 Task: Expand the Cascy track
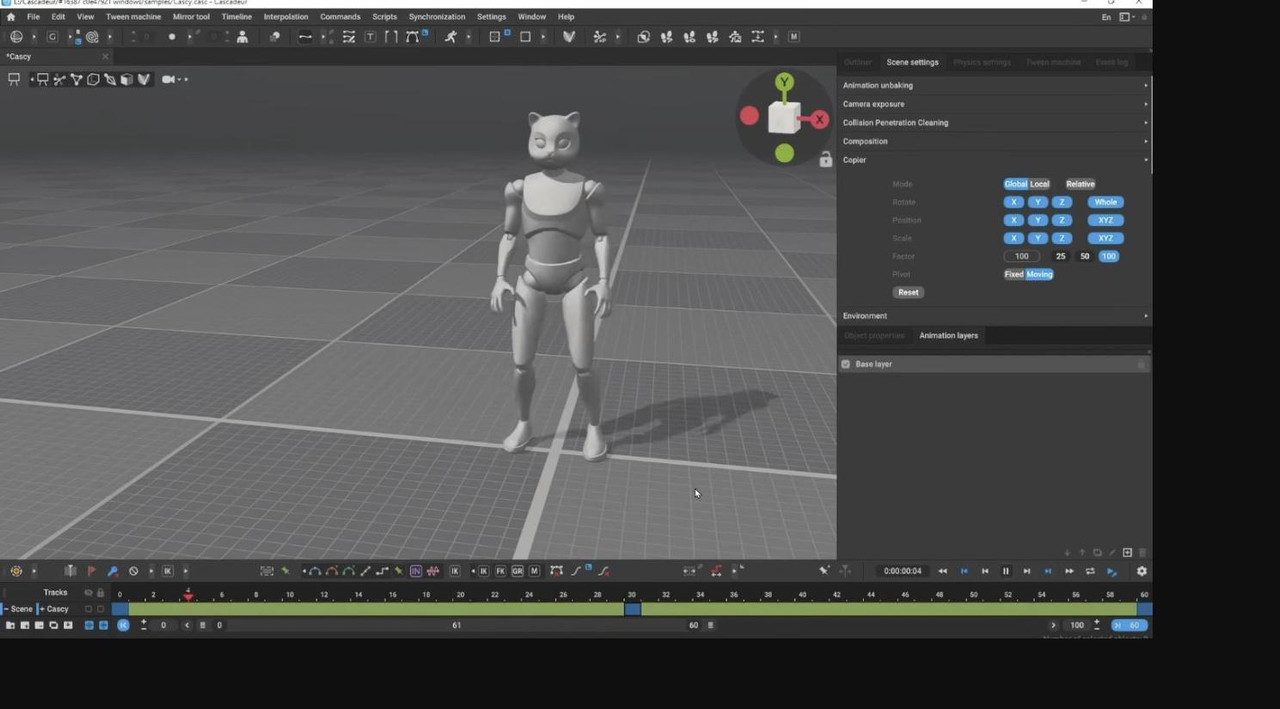[42, 609]
